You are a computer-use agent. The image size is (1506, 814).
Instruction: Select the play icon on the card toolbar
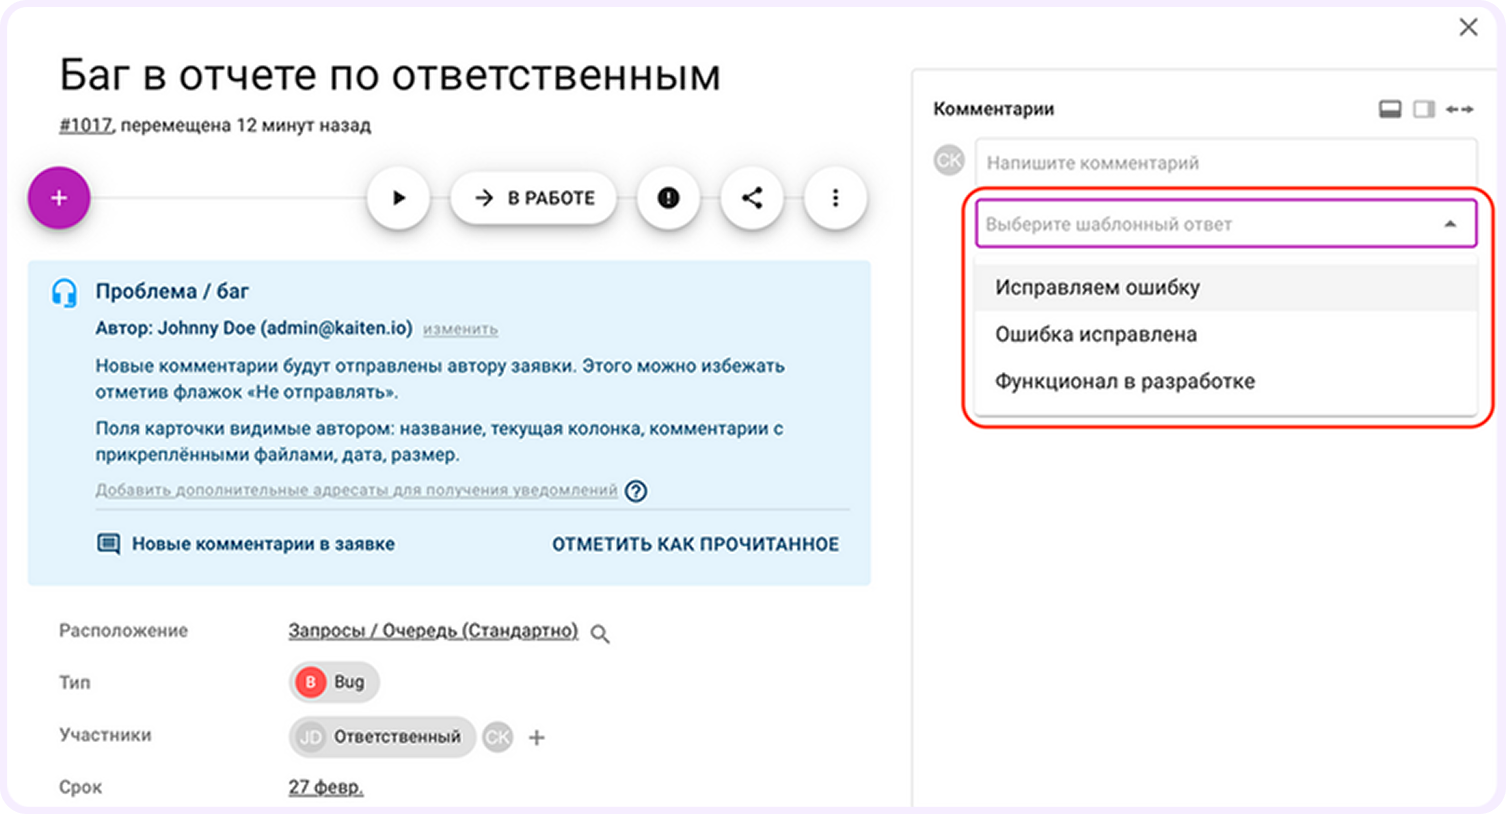click(398, 198)
